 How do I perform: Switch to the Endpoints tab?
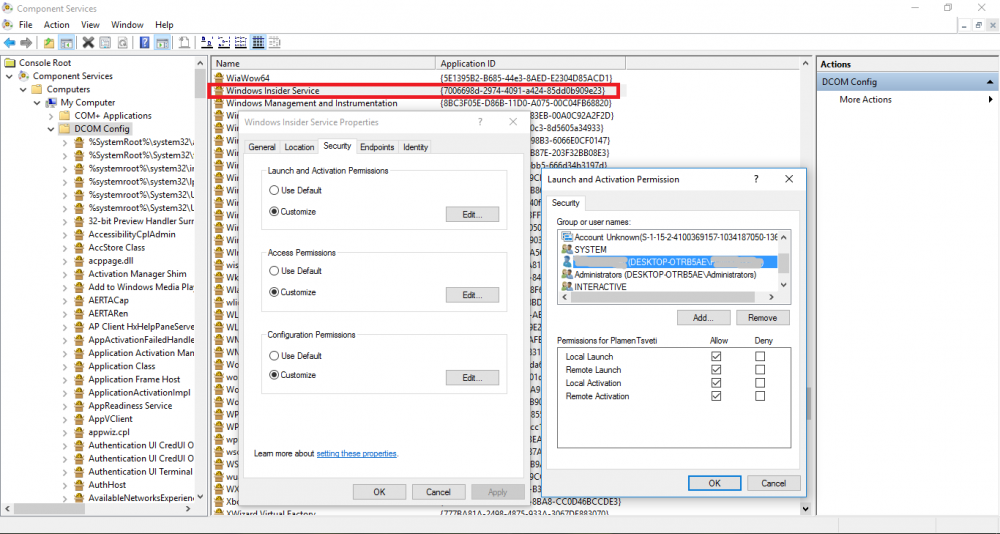(377, 147)
